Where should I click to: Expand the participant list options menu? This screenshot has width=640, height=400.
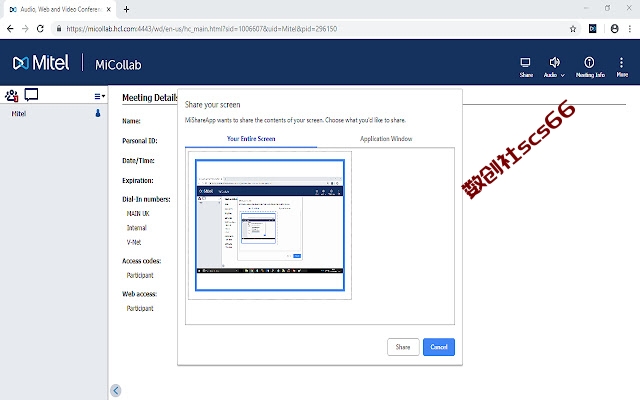pos(100,96)
